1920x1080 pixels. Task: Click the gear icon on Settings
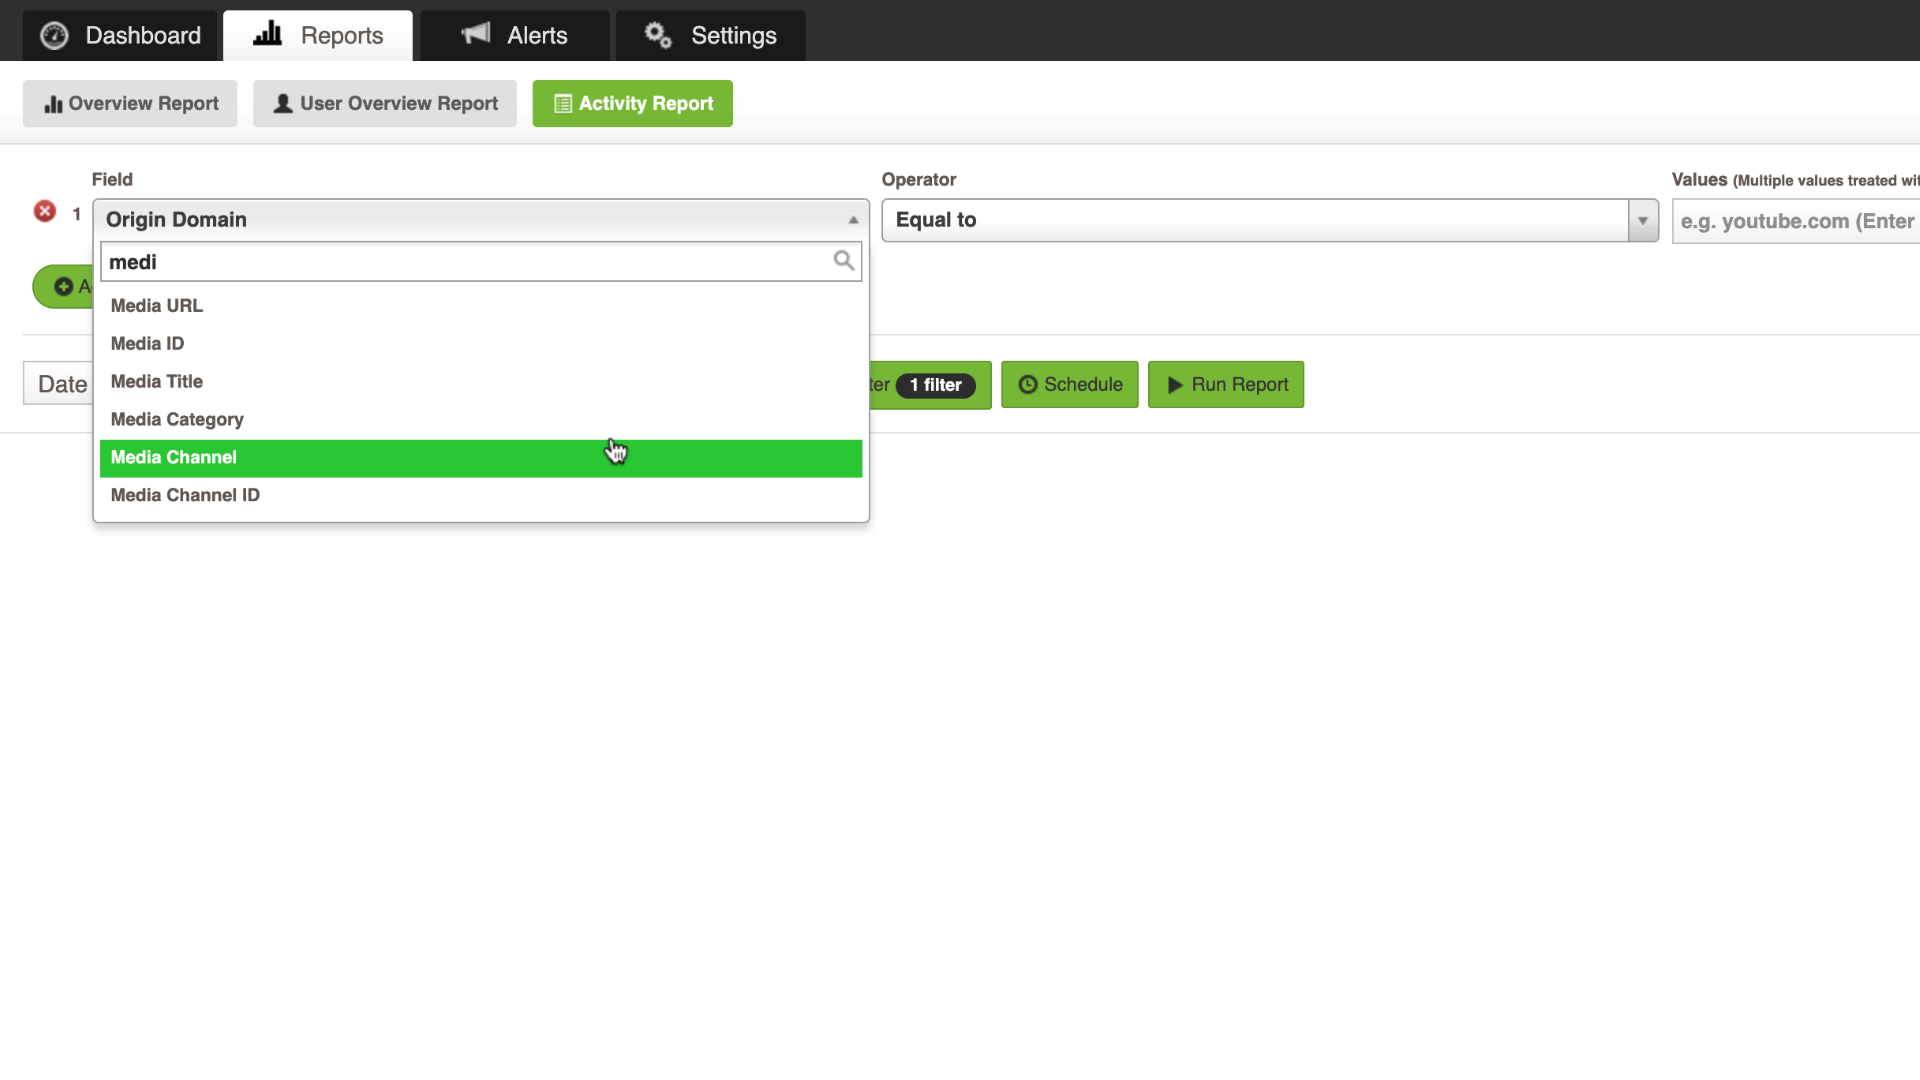coord(657,35)
